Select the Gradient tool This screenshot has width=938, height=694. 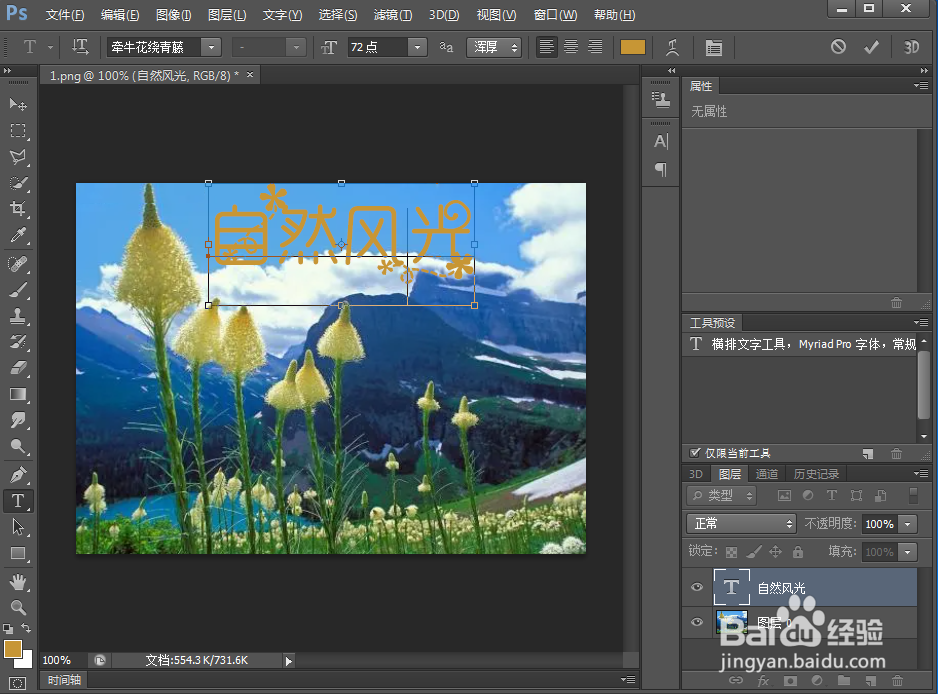pos(18,394)
